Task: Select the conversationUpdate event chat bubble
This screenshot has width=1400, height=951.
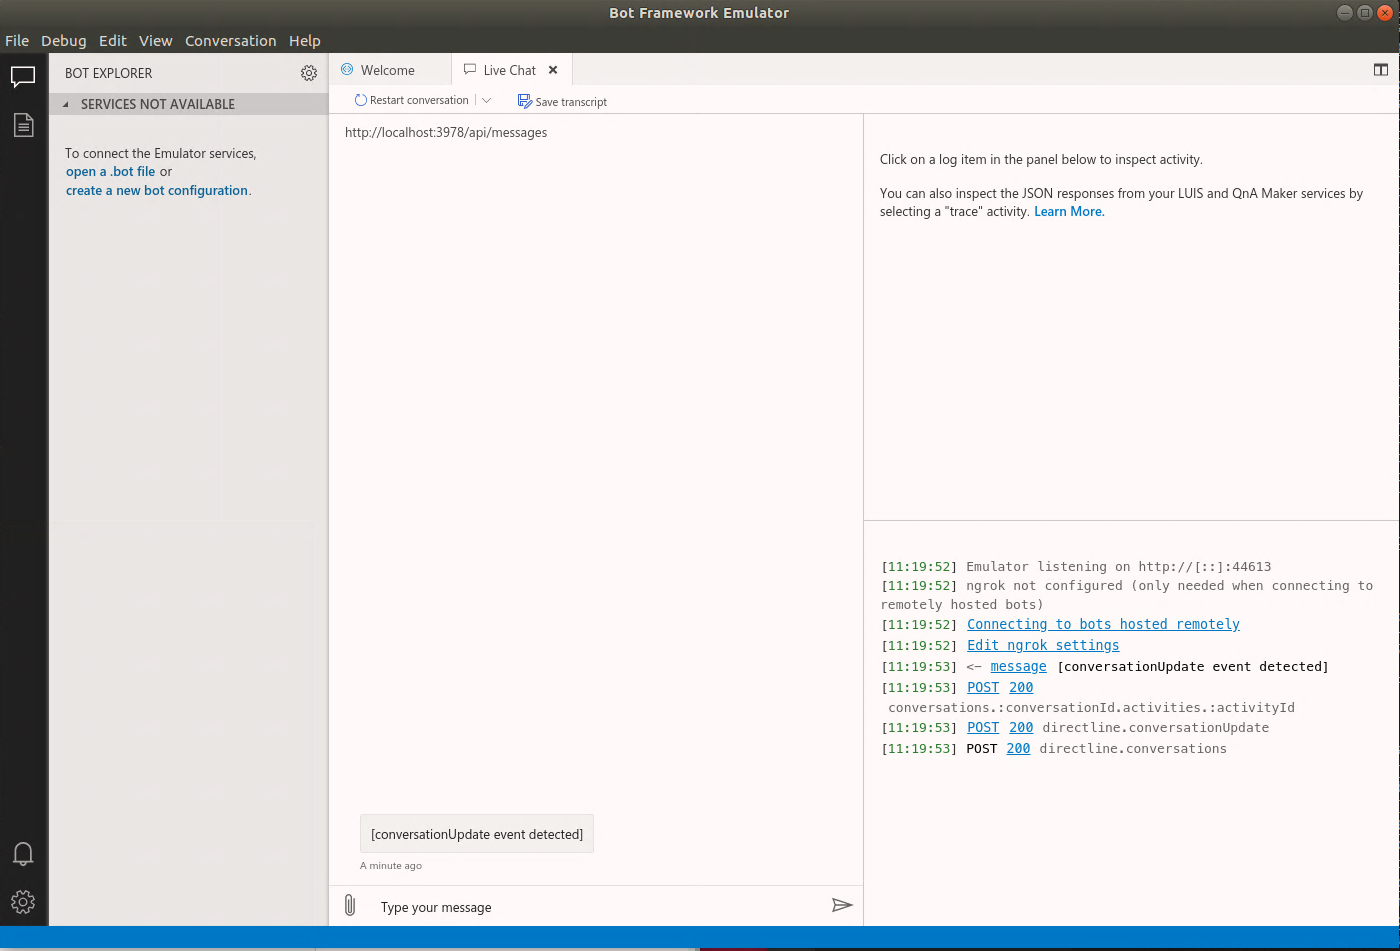Action: pos(477,834)
